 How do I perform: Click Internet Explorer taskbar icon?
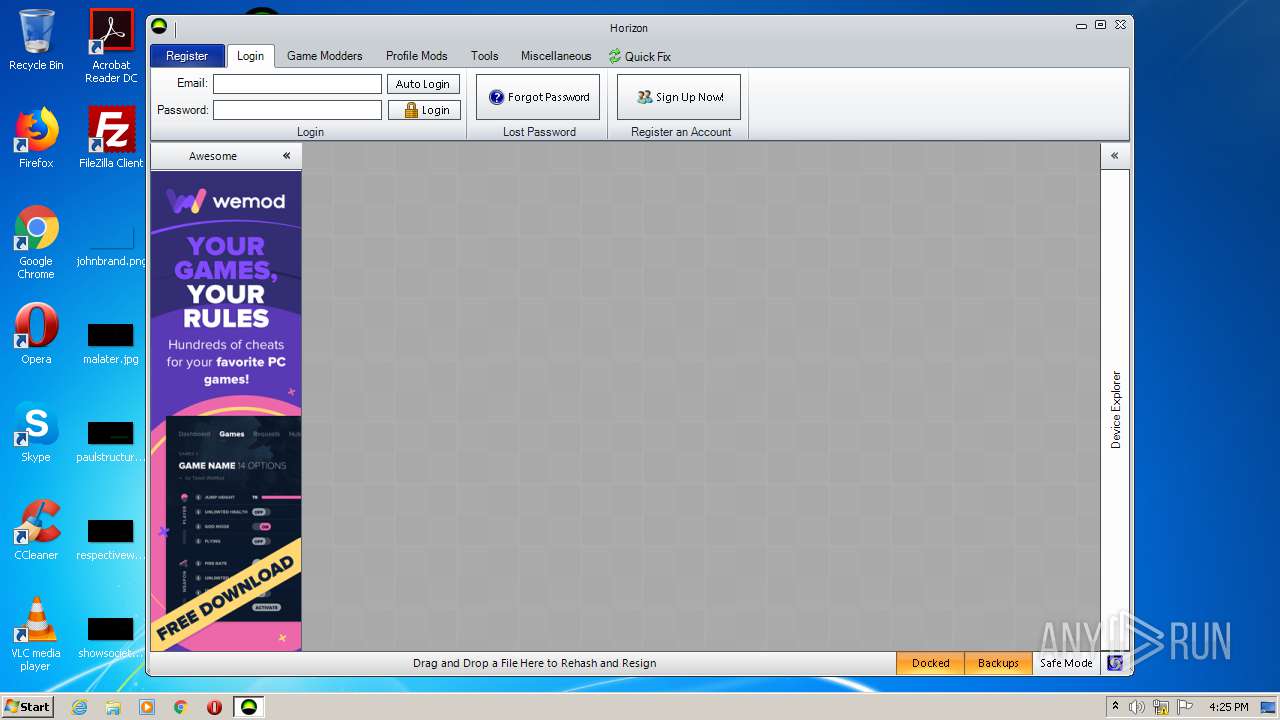tap(79, 707)
